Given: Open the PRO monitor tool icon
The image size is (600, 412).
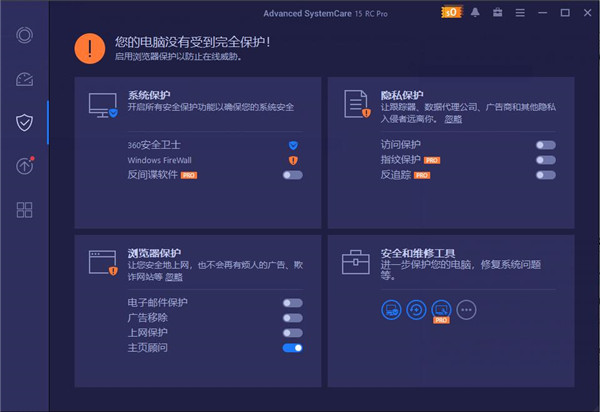Looking at the screenshot, I should [x=441, y=310].
